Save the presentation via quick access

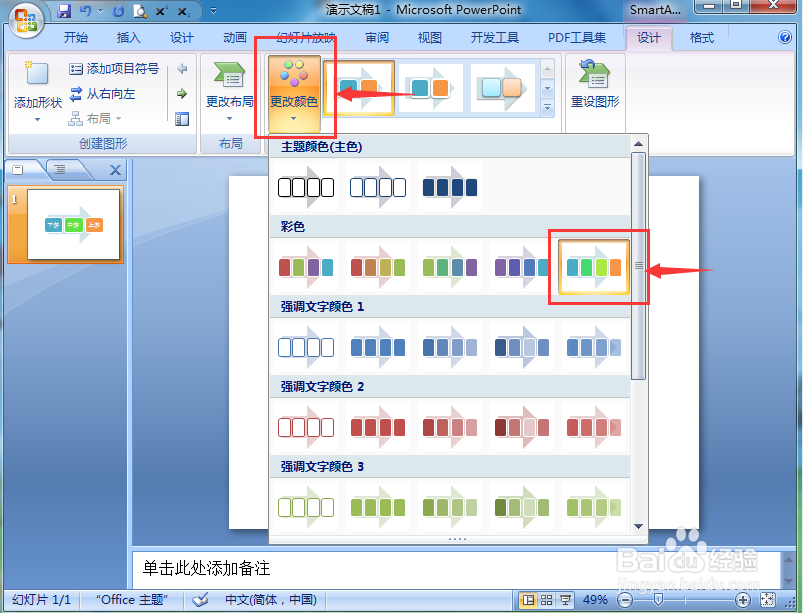(65, 11)
